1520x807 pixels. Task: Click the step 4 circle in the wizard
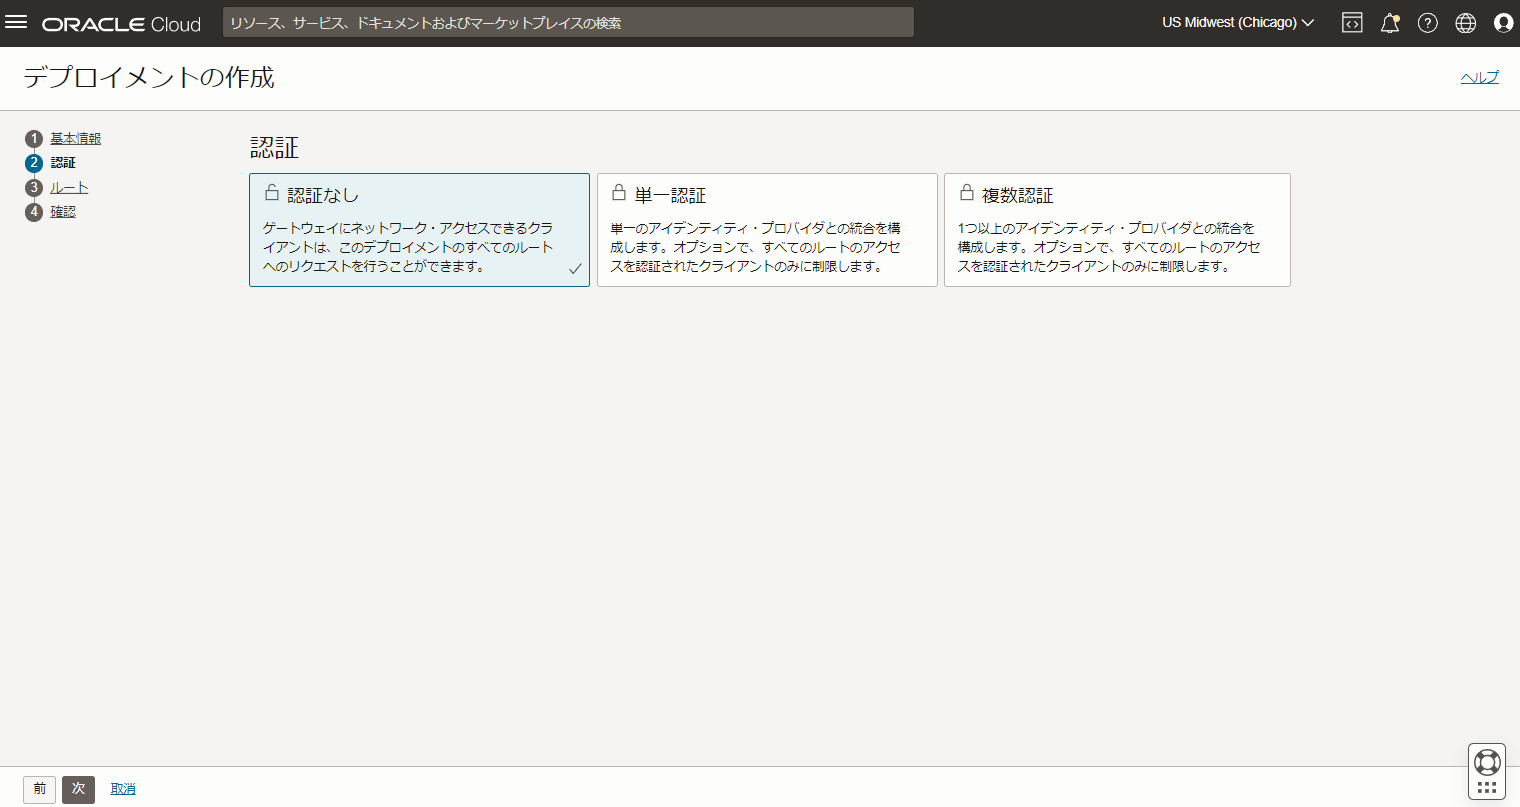tap(34, 212)
